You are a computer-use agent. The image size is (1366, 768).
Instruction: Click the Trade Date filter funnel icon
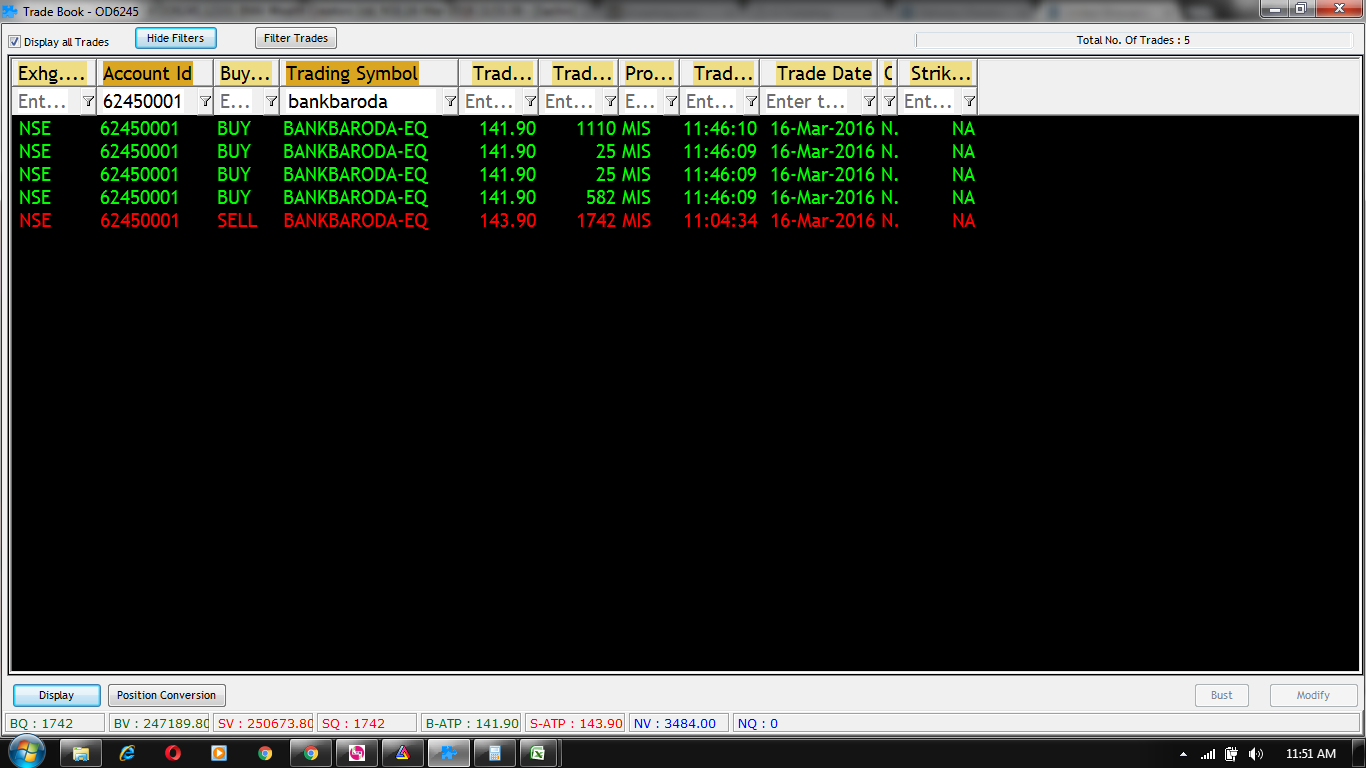[x=869, y=102]
